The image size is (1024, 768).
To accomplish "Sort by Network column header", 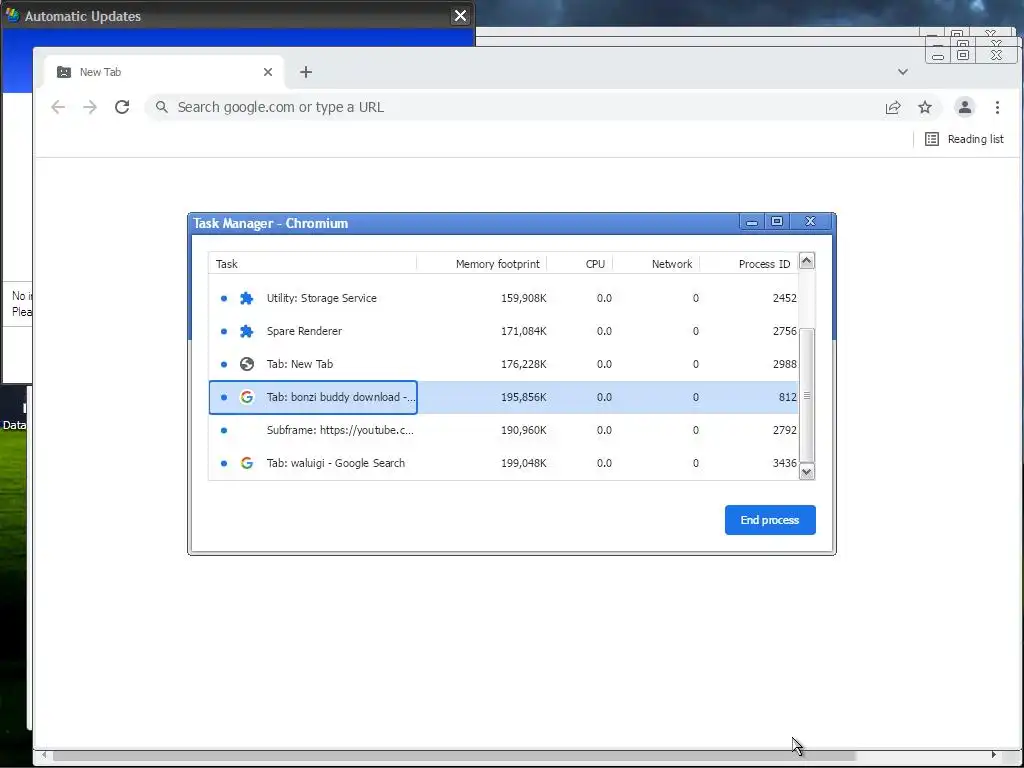I will tap(656, 264).
